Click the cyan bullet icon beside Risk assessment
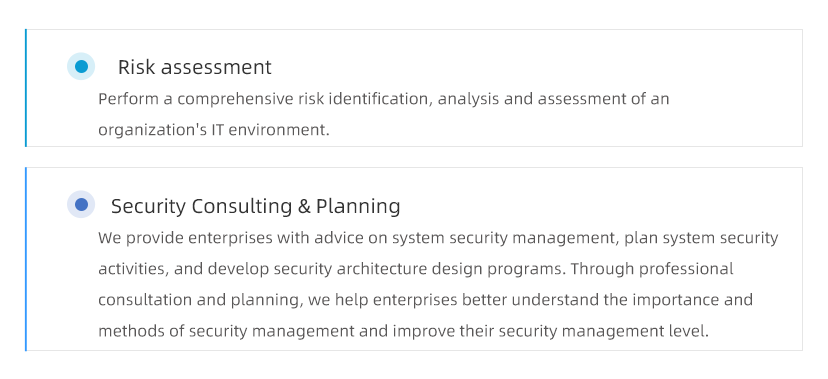This screenshot has height=379, width=828. click(81, 67)
